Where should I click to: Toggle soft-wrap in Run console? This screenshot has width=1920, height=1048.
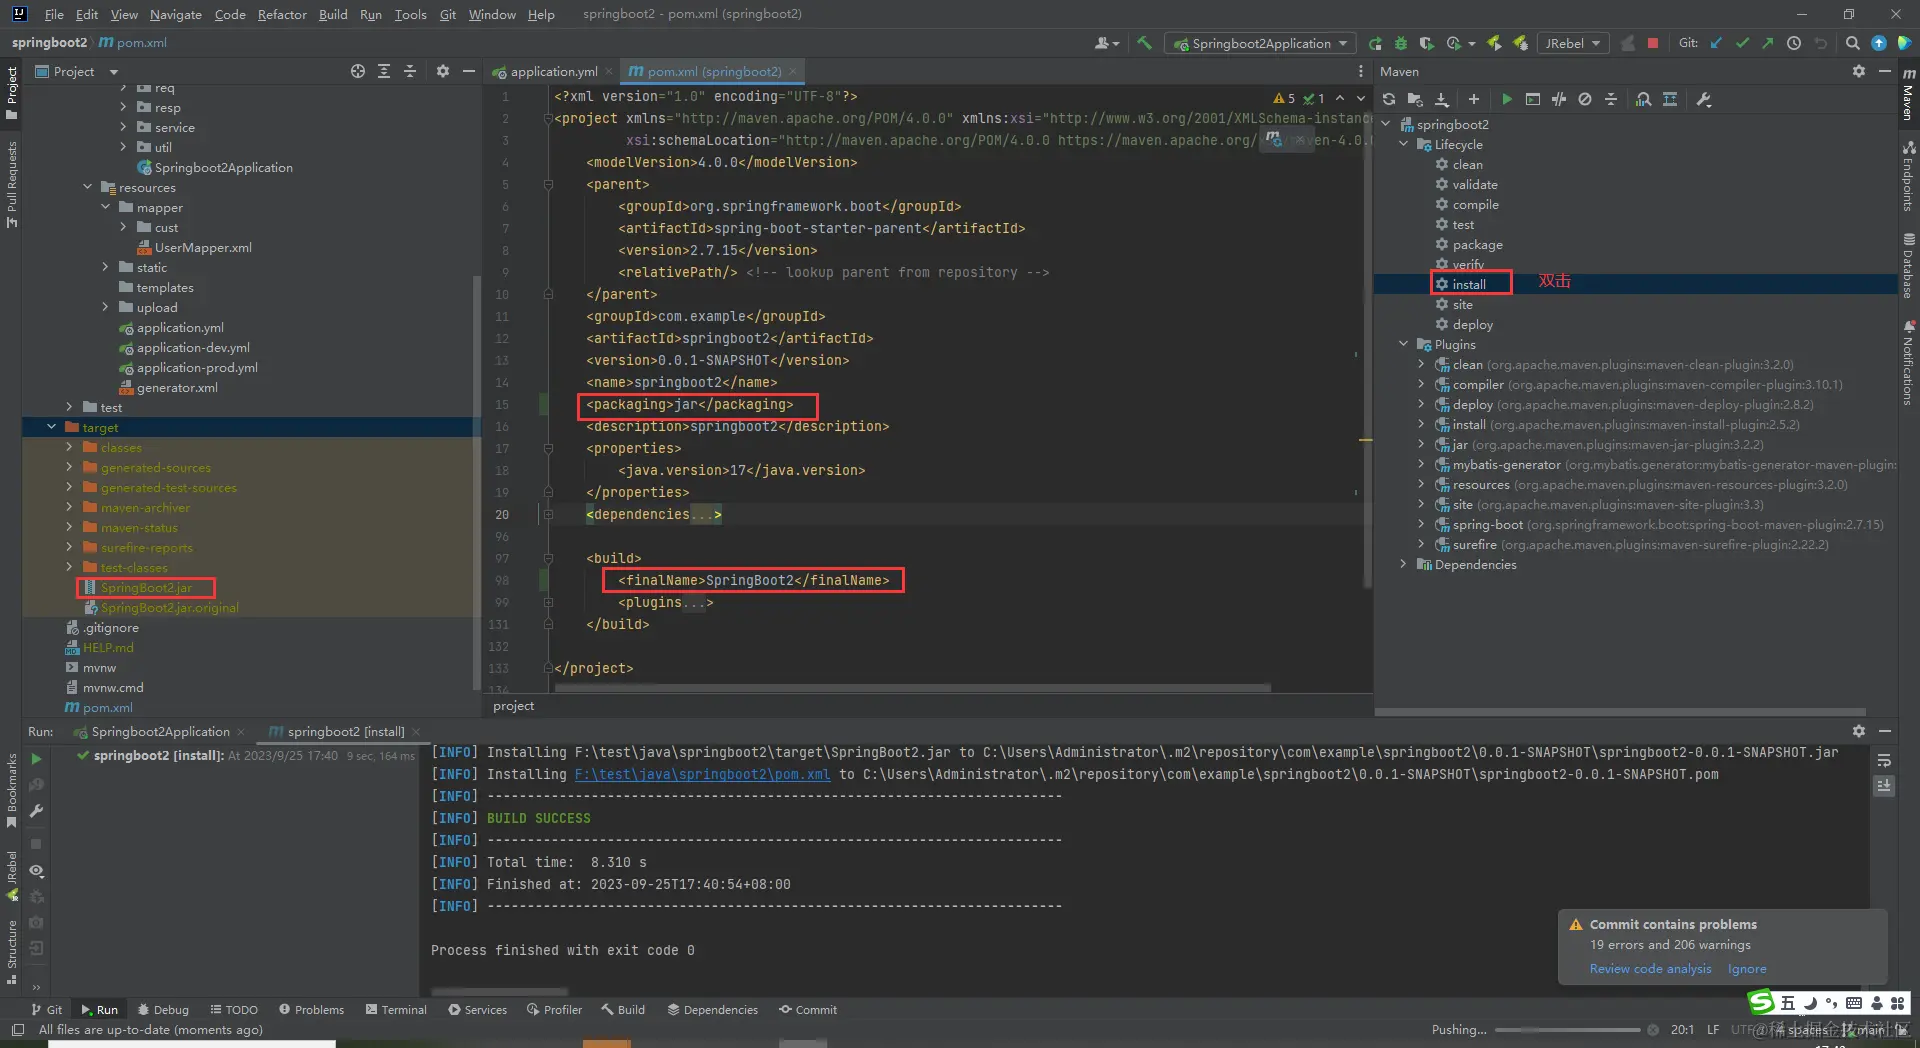tap(1884, 760)
